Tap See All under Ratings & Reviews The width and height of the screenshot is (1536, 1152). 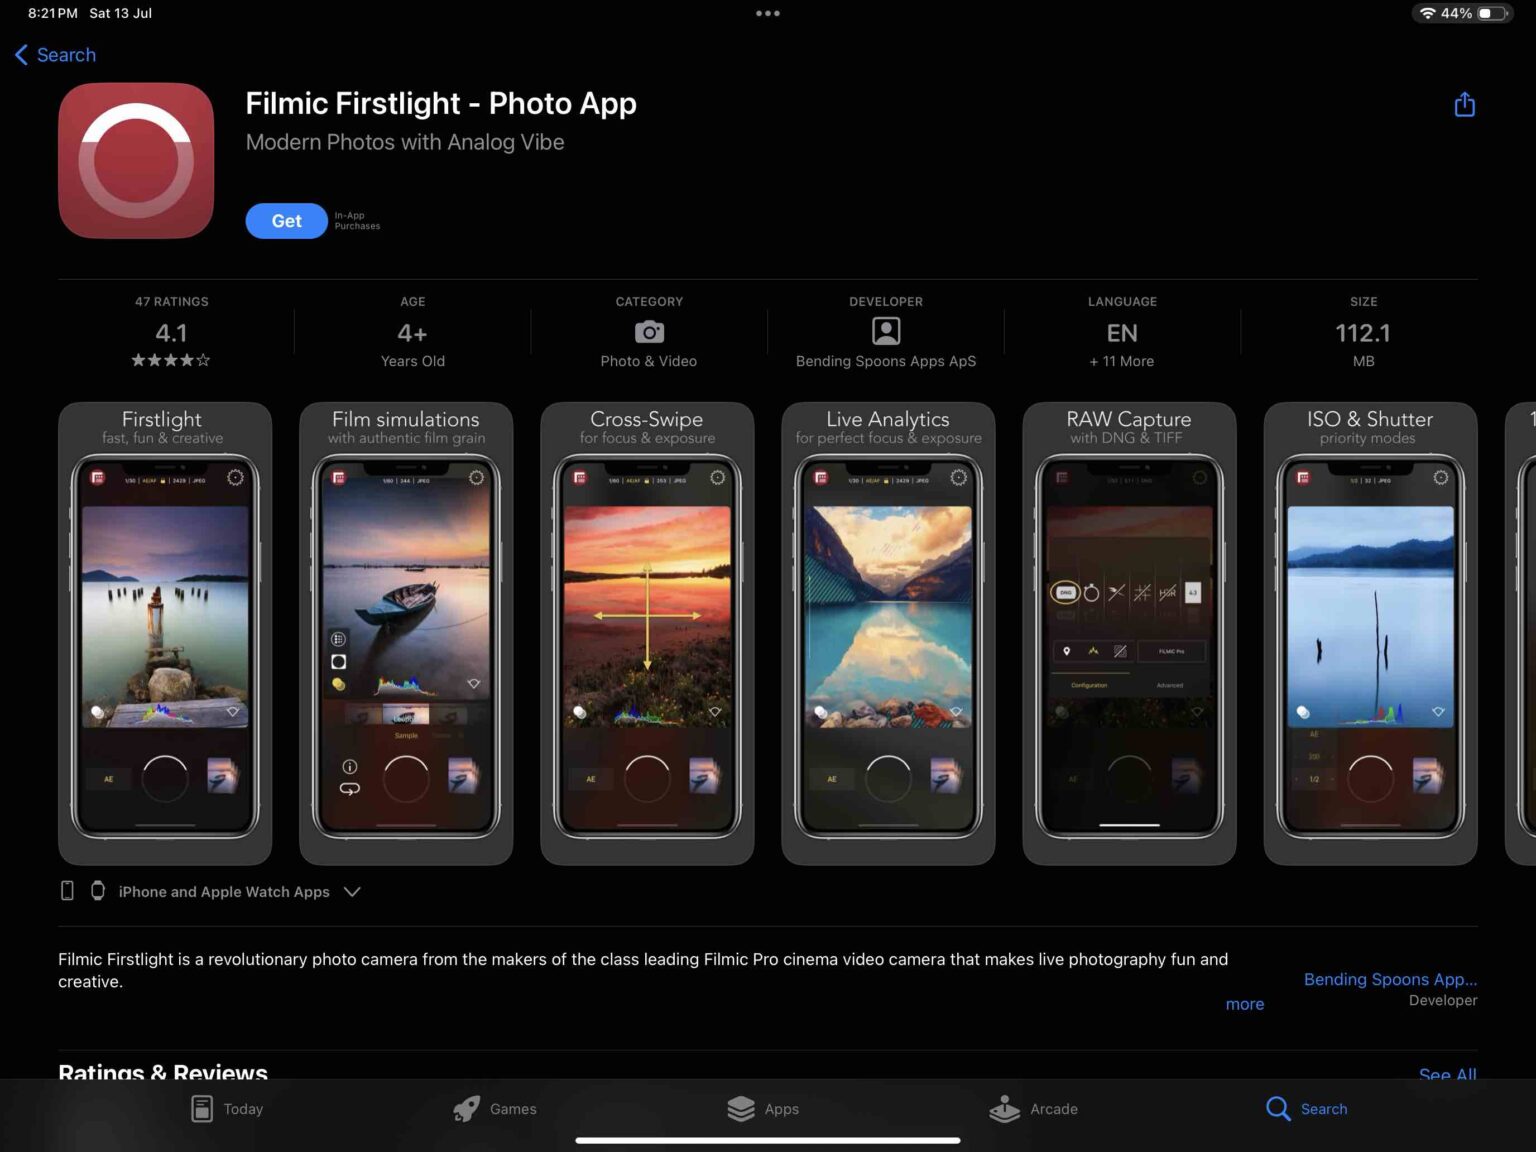(x=1447, y=1075)
